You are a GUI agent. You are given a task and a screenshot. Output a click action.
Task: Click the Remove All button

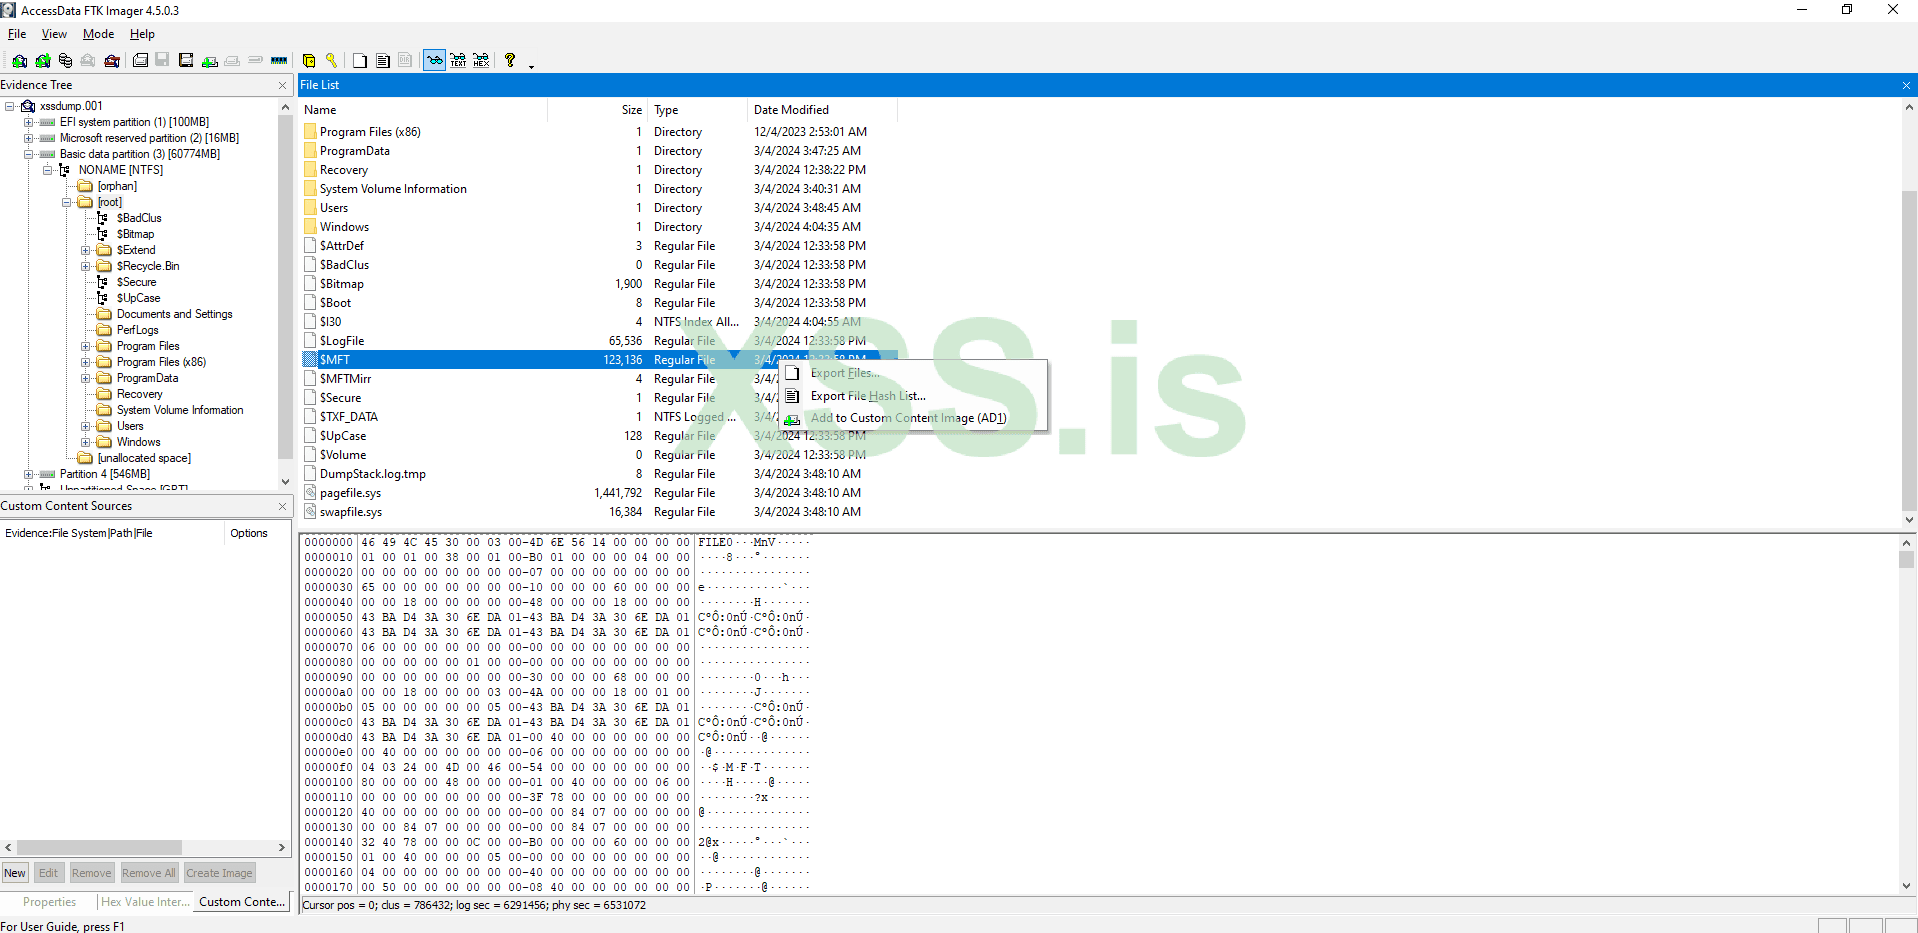pos(149,873)
